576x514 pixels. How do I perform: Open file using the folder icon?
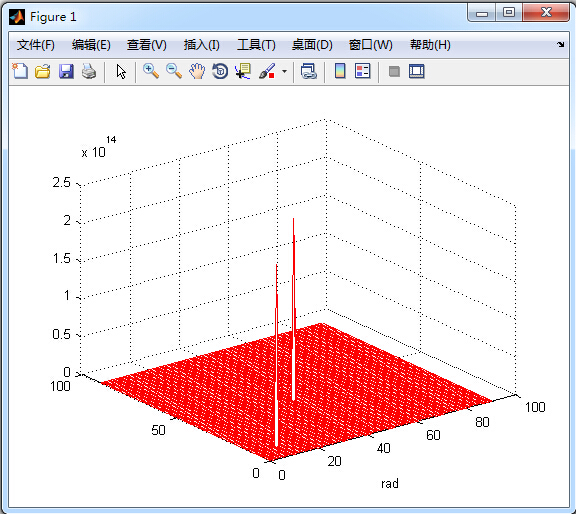coord(43,71)
